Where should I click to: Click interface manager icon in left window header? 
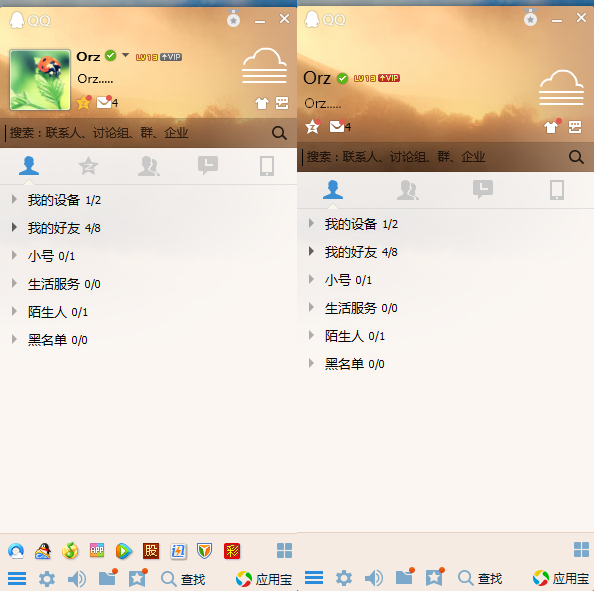click(282, 103)
